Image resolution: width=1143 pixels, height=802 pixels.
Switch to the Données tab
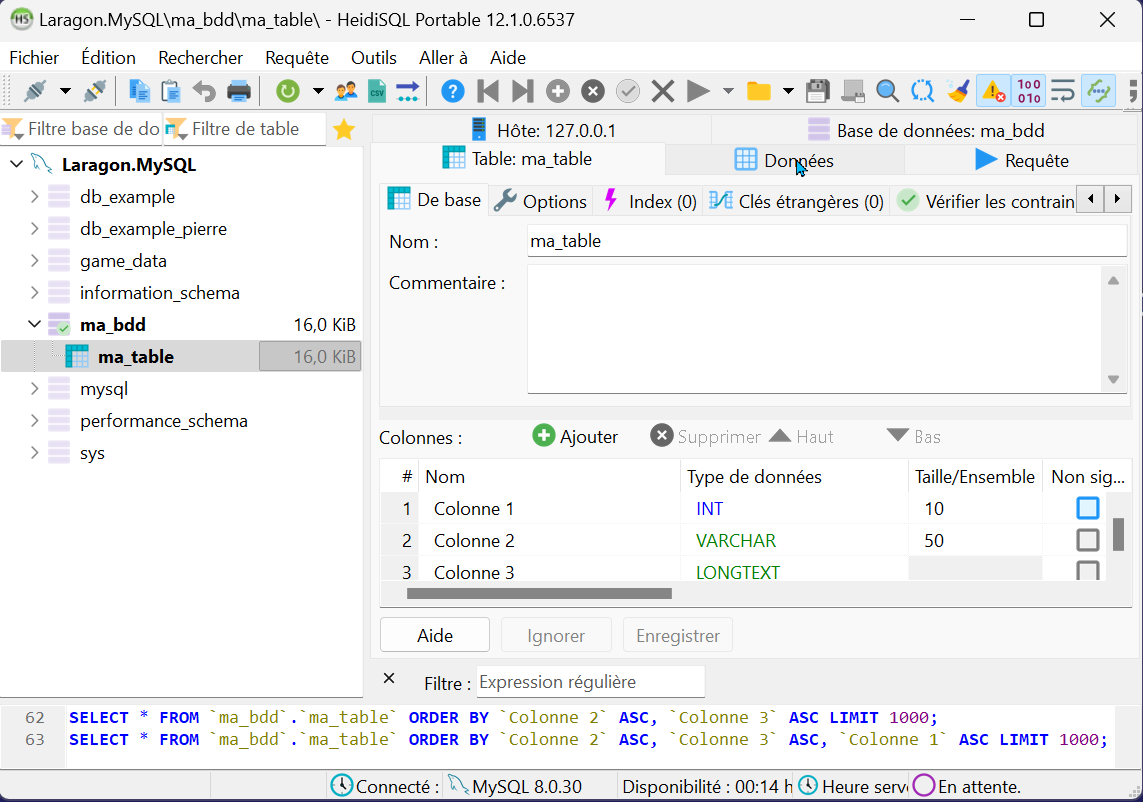[785, 160]
